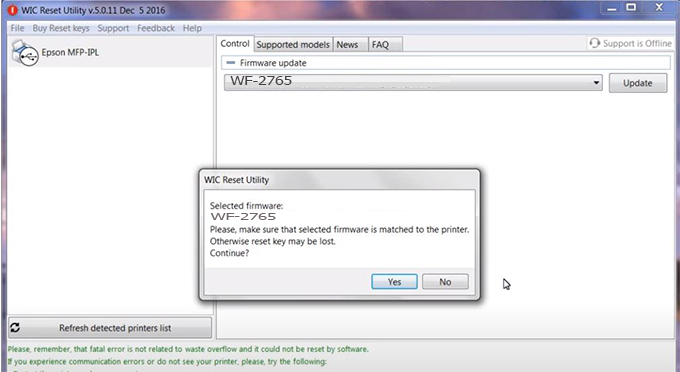Open the Support menu
This screenshot has width=680, height=372.
[113, 28]
